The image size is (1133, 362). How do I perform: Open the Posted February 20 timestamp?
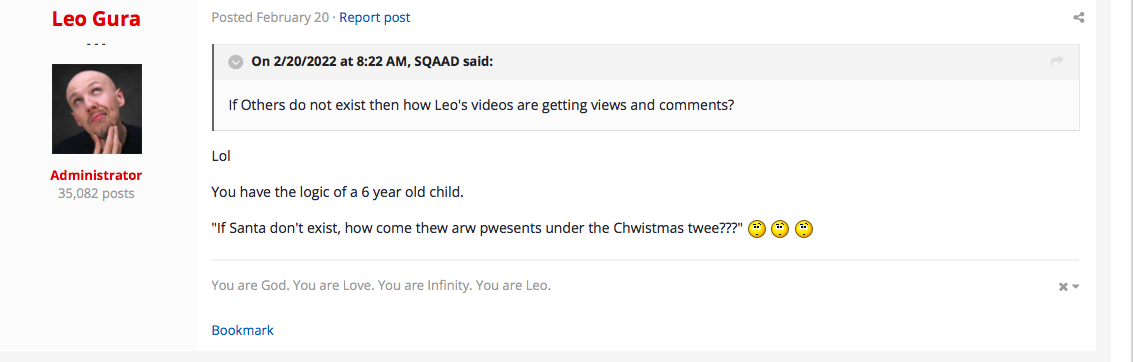coord(270,17)
